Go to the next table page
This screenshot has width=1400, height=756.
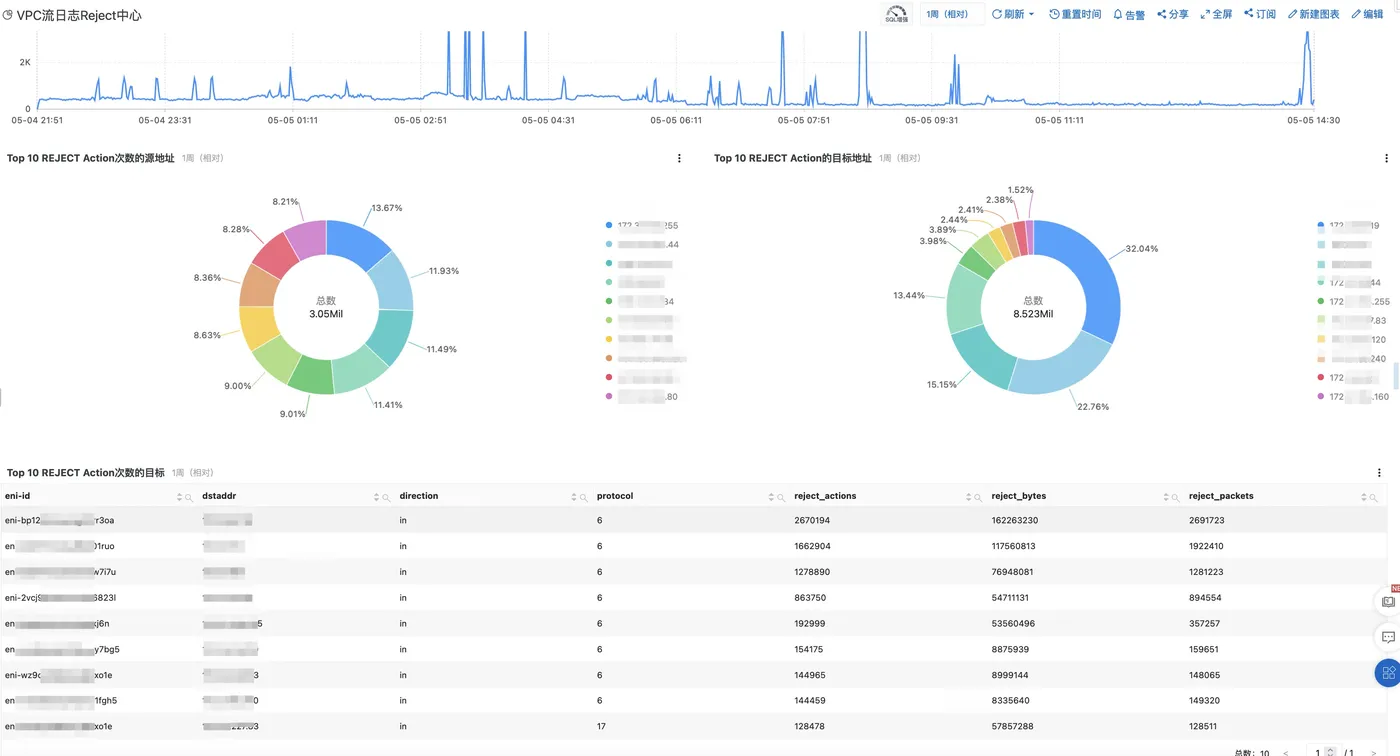pos(1374,752)
